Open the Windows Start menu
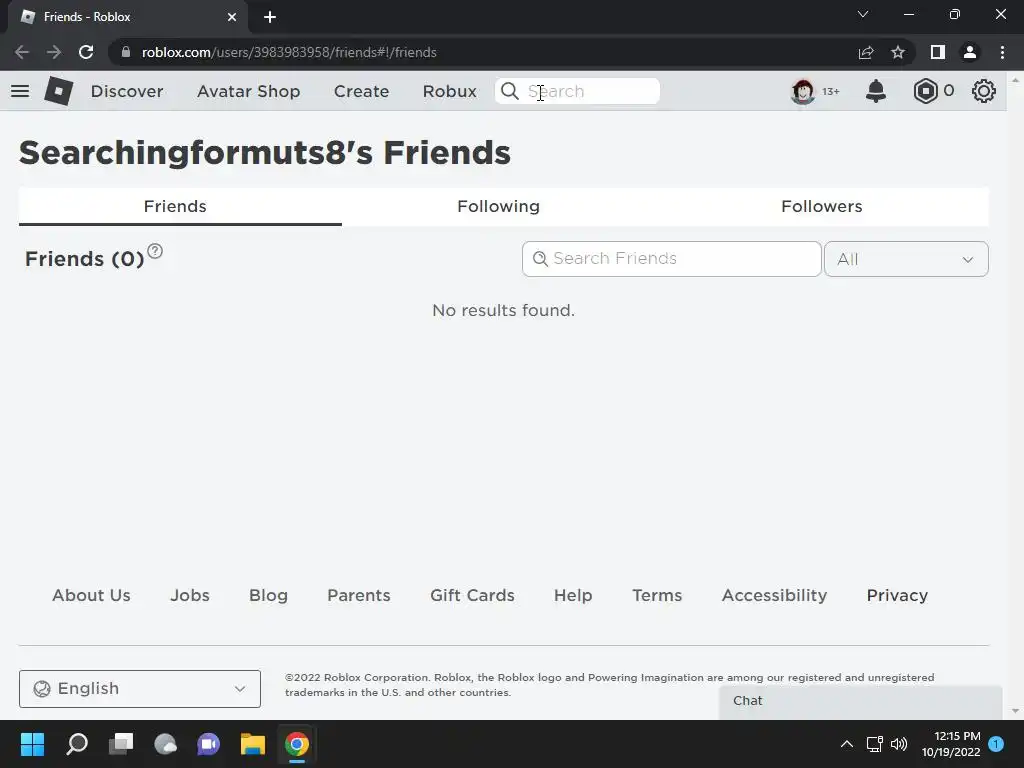 [x=32, y=744]
